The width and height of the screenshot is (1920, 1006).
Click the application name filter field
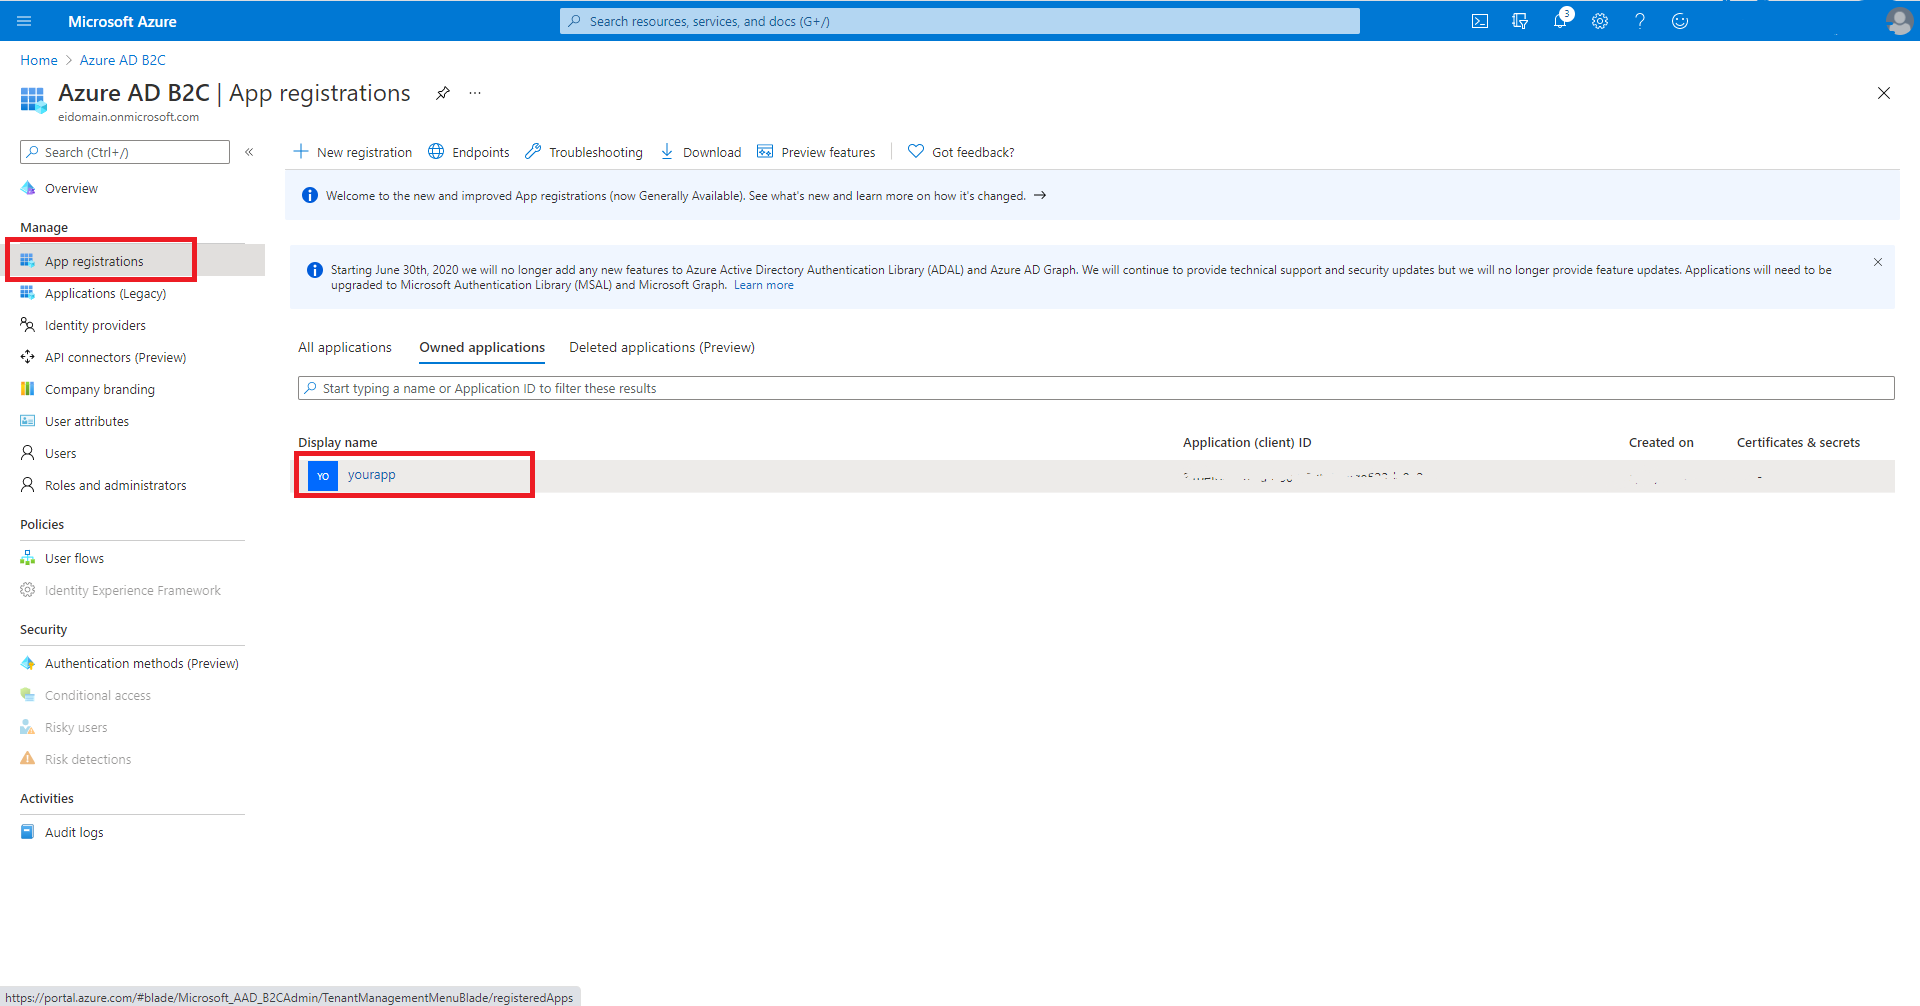(1096, 388)
